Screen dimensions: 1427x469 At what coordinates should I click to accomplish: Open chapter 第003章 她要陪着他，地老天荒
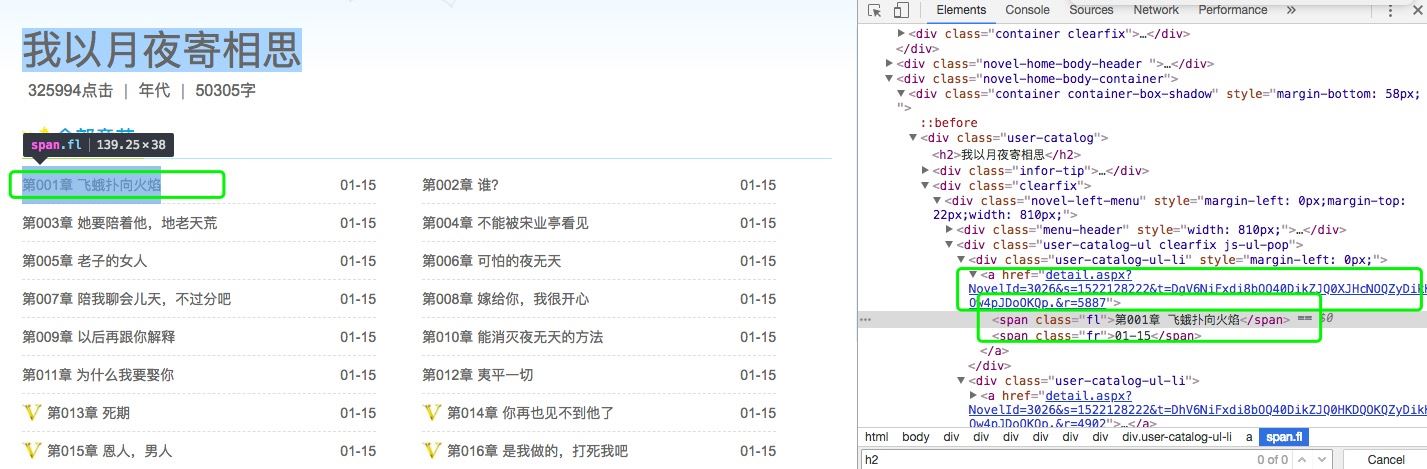tap(119, 223)
